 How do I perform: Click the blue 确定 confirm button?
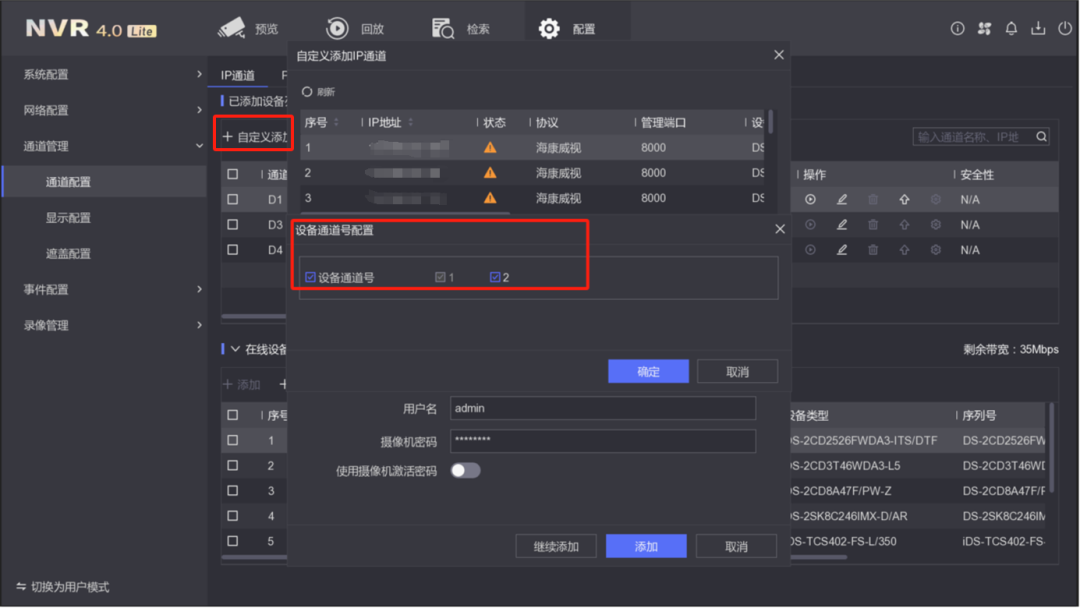648,371
